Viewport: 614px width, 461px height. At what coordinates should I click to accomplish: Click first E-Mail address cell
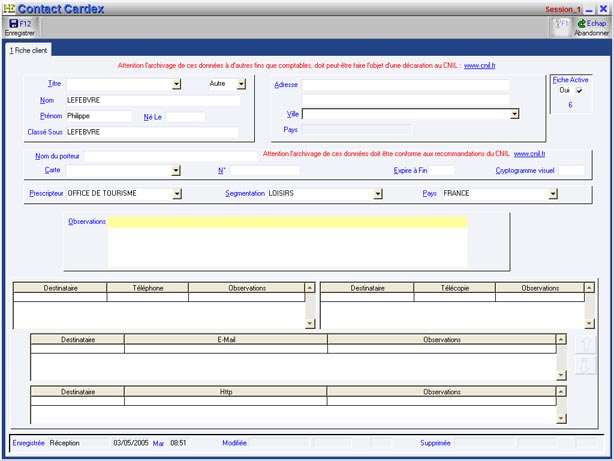[x=226, y=349]
